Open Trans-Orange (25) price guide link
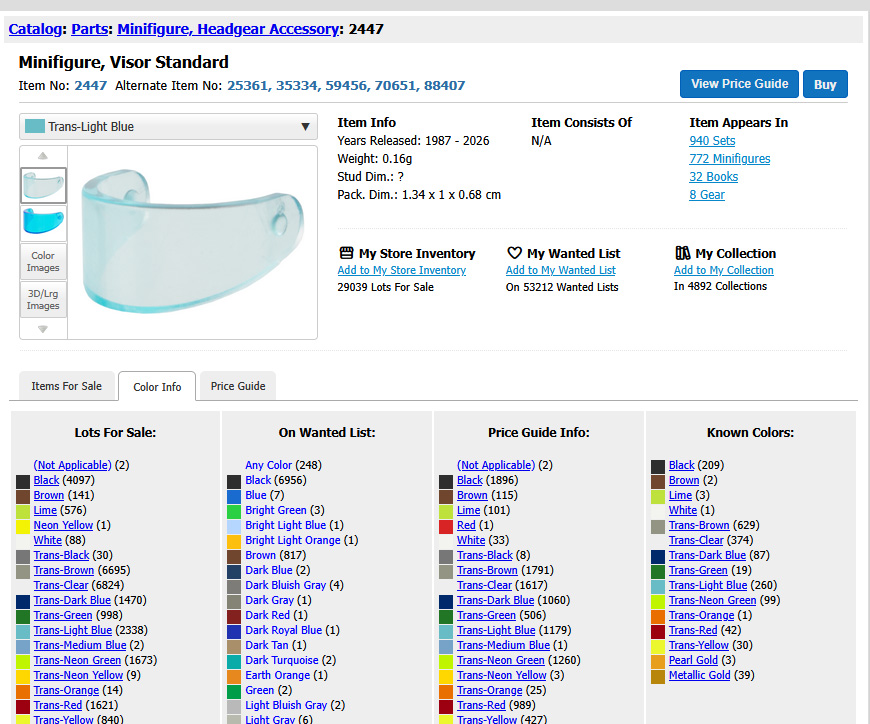870x724 pixels. (489, 690)
